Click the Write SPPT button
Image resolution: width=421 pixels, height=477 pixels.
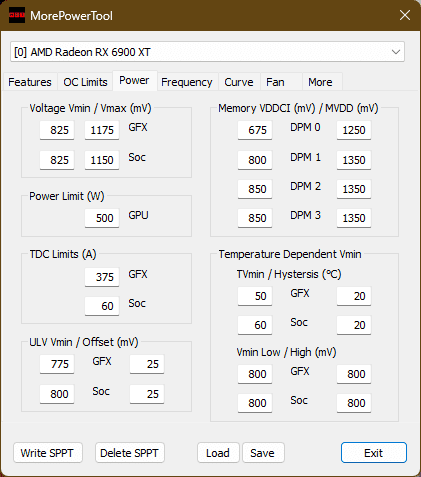click(x=47, y=453)
